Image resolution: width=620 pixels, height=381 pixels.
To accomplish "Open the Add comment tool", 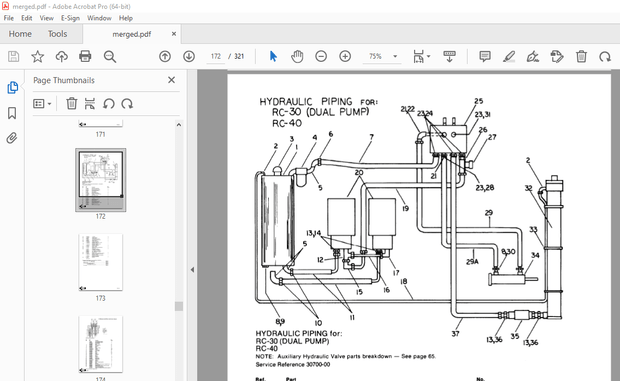I will click(x=485, y=57).
